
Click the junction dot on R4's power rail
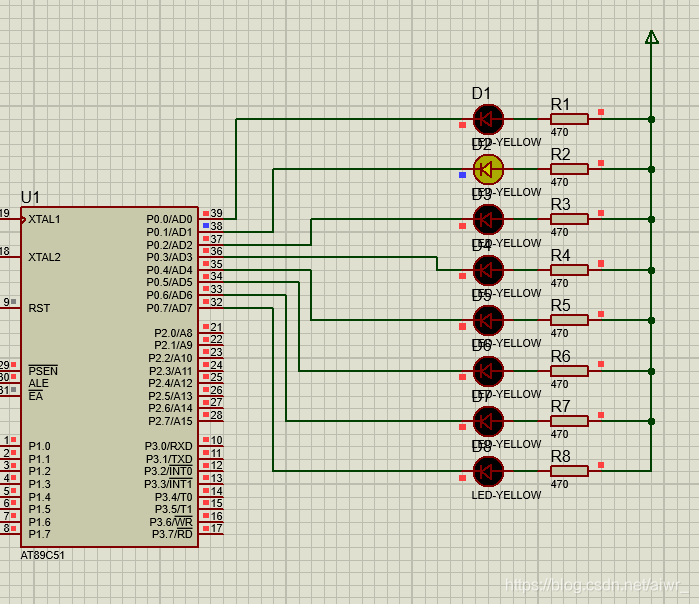click(651, 270)
